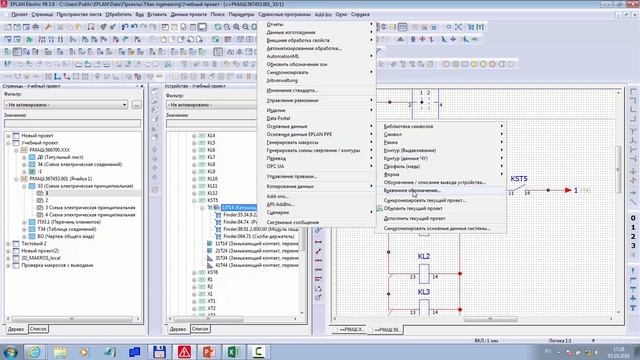Click the devices Значение input field
The width and height of the screenshot is (640, 360).
pyautogui.click(x=211, y=124)
